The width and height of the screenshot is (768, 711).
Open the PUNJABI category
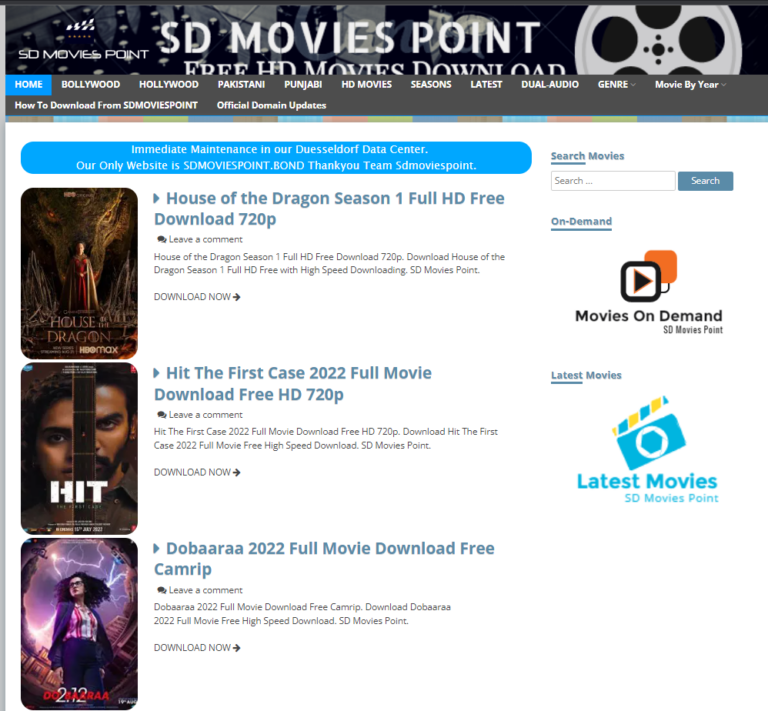tap(303, 85)
